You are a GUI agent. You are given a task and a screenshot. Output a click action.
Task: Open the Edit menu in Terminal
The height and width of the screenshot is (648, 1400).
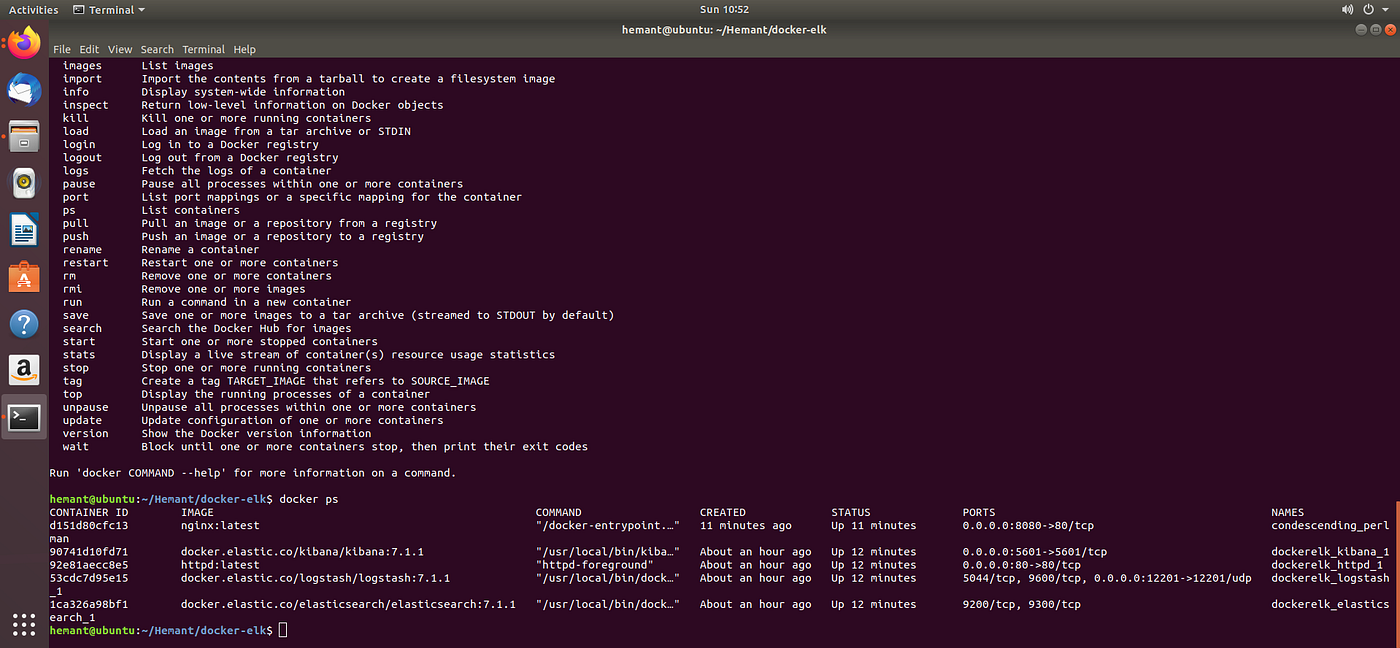coord(88,49)
